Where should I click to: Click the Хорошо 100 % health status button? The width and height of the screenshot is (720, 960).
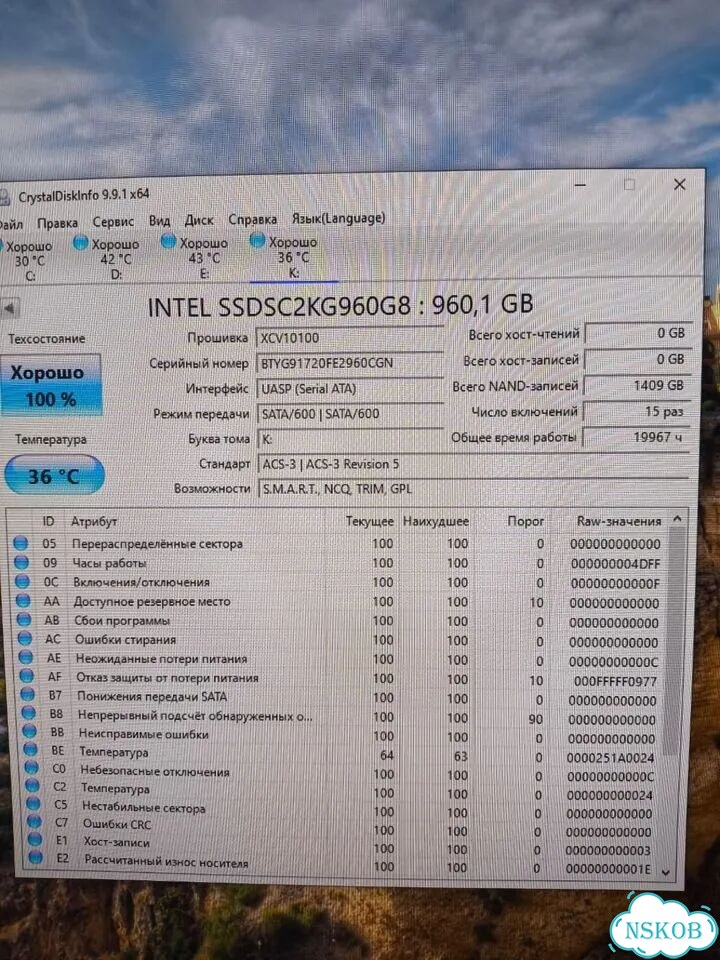point(50,385)
